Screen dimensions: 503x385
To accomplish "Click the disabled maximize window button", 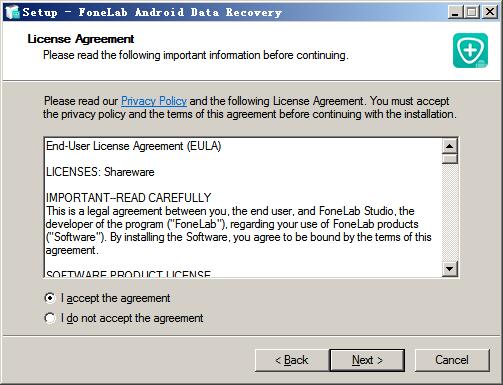I will point(472,12).
